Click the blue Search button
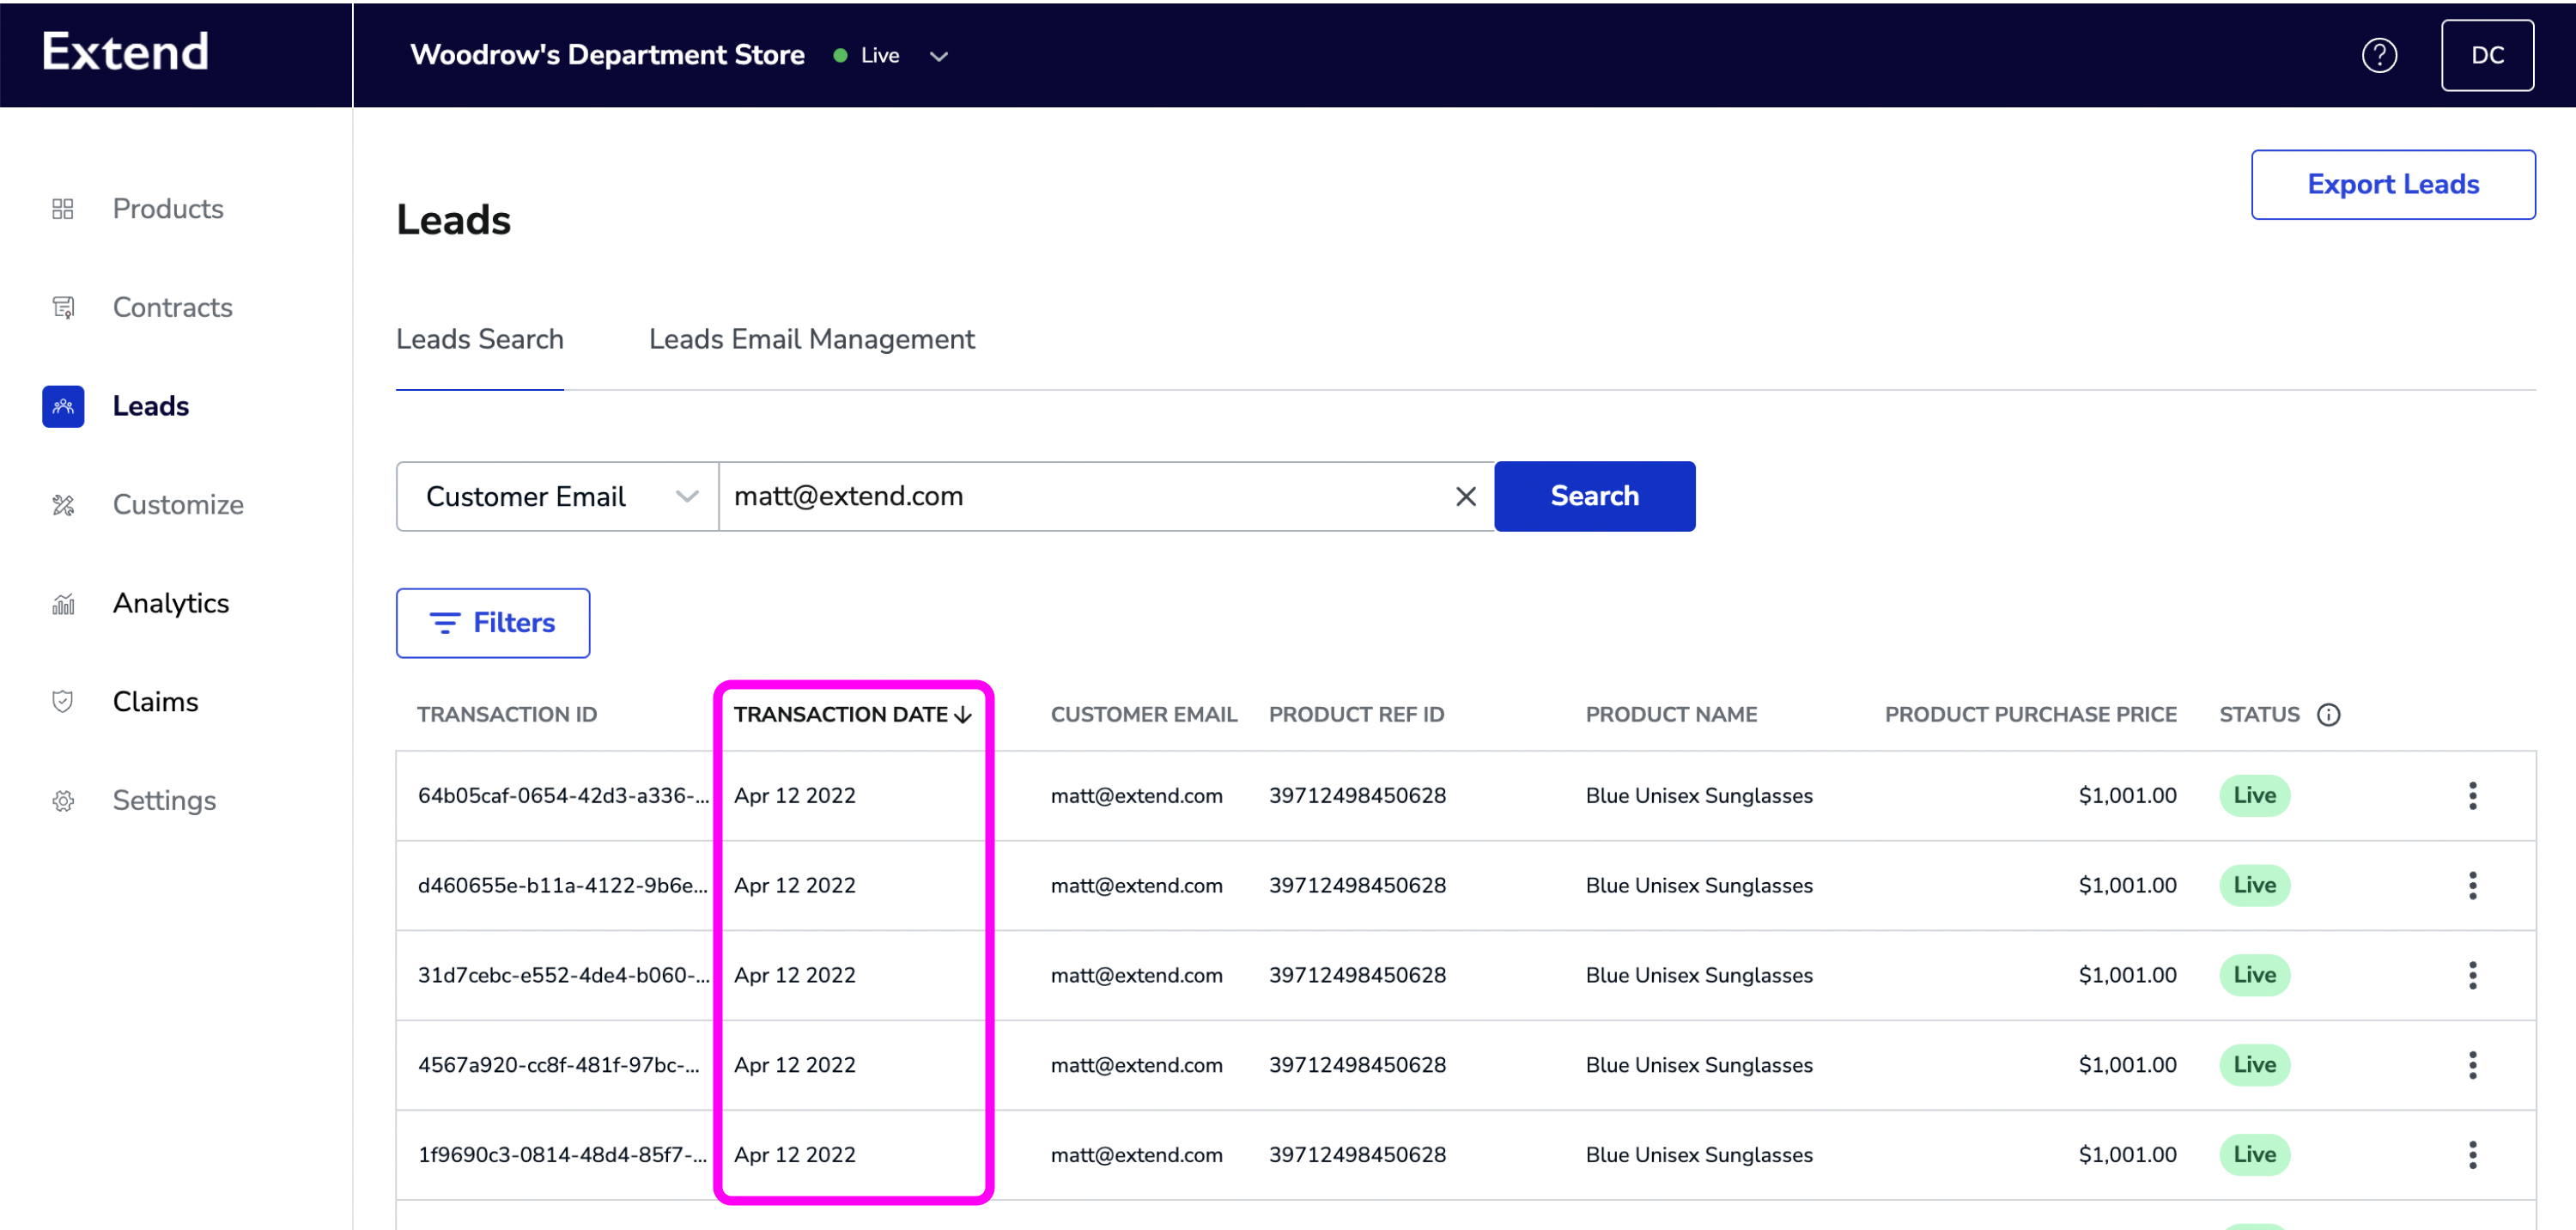 (x=1594, y=496)
